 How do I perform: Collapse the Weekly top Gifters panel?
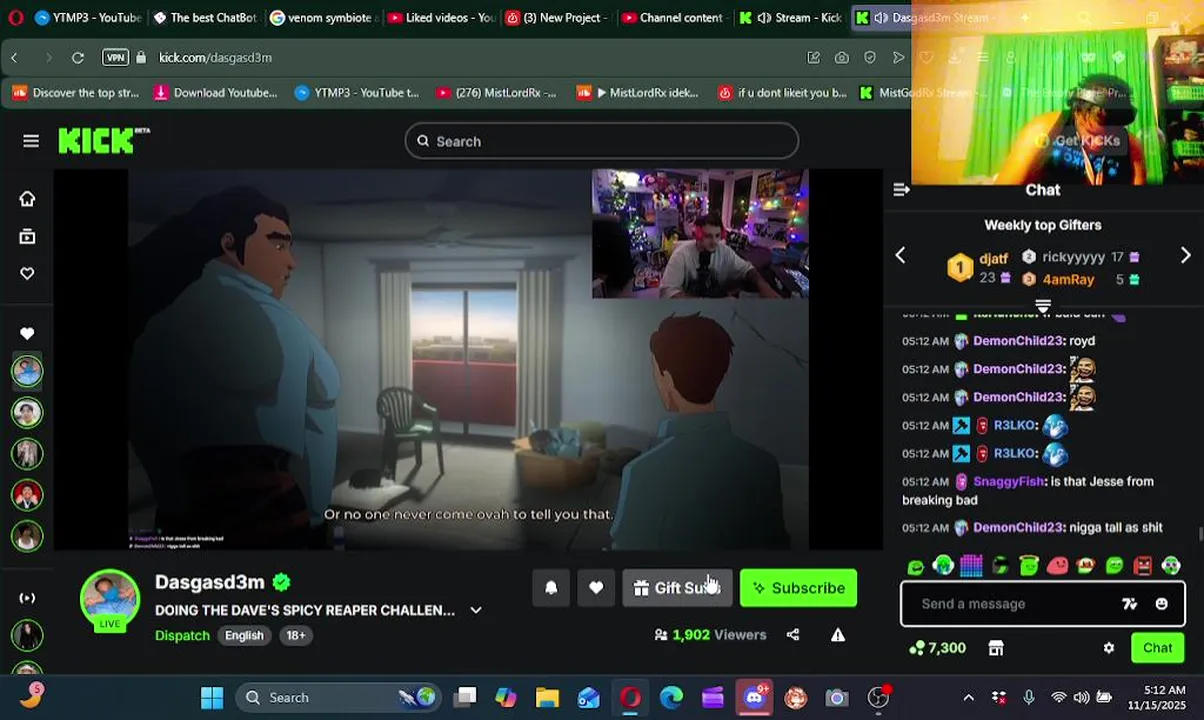pos(1043,305)
